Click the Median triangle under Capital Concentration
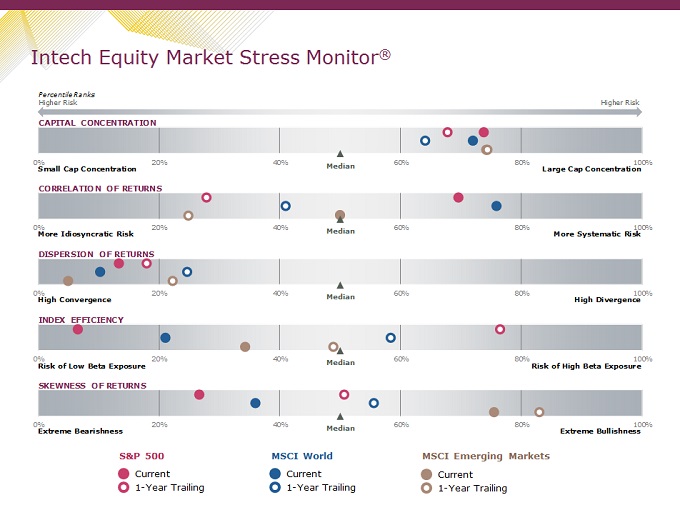 pyautogui.click(x=340, y=154)
